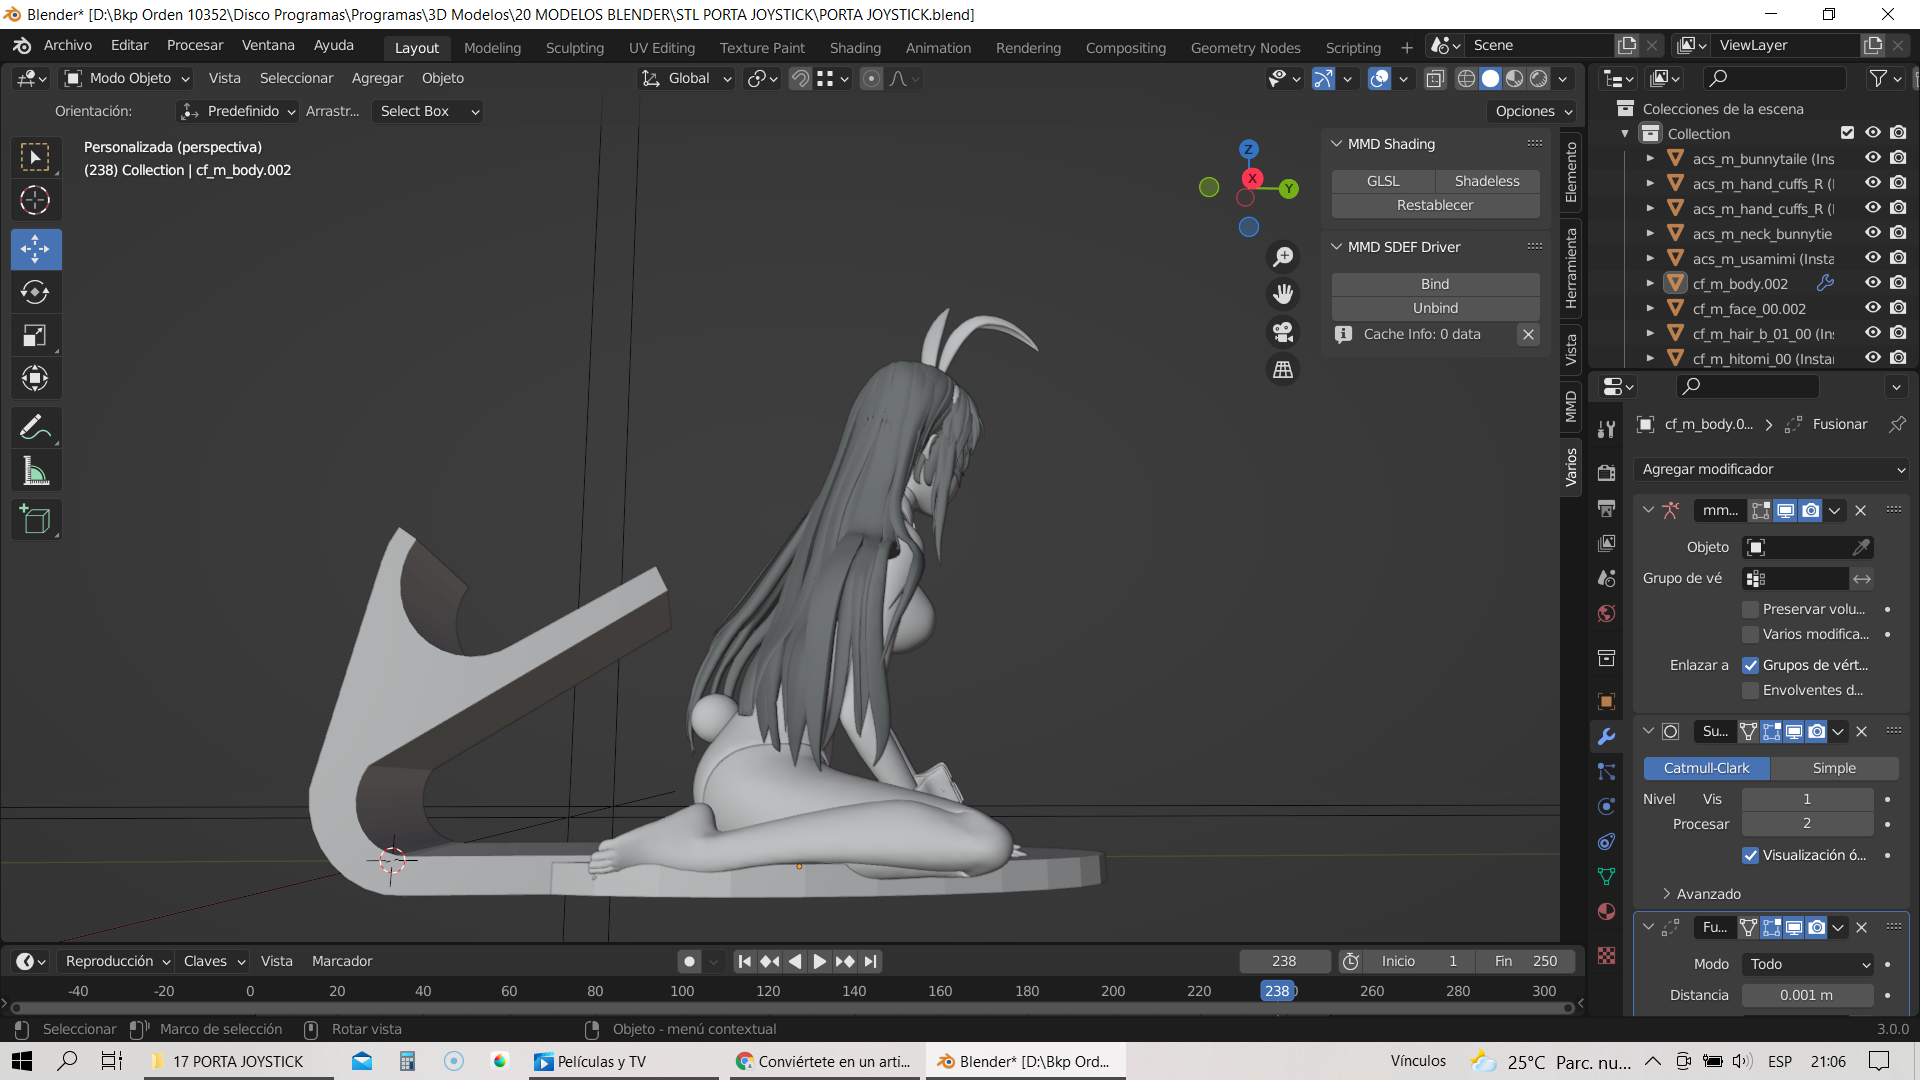Uncheck Grupos de vértices checkbox
The image size is (1920, 1080).
1750,665
